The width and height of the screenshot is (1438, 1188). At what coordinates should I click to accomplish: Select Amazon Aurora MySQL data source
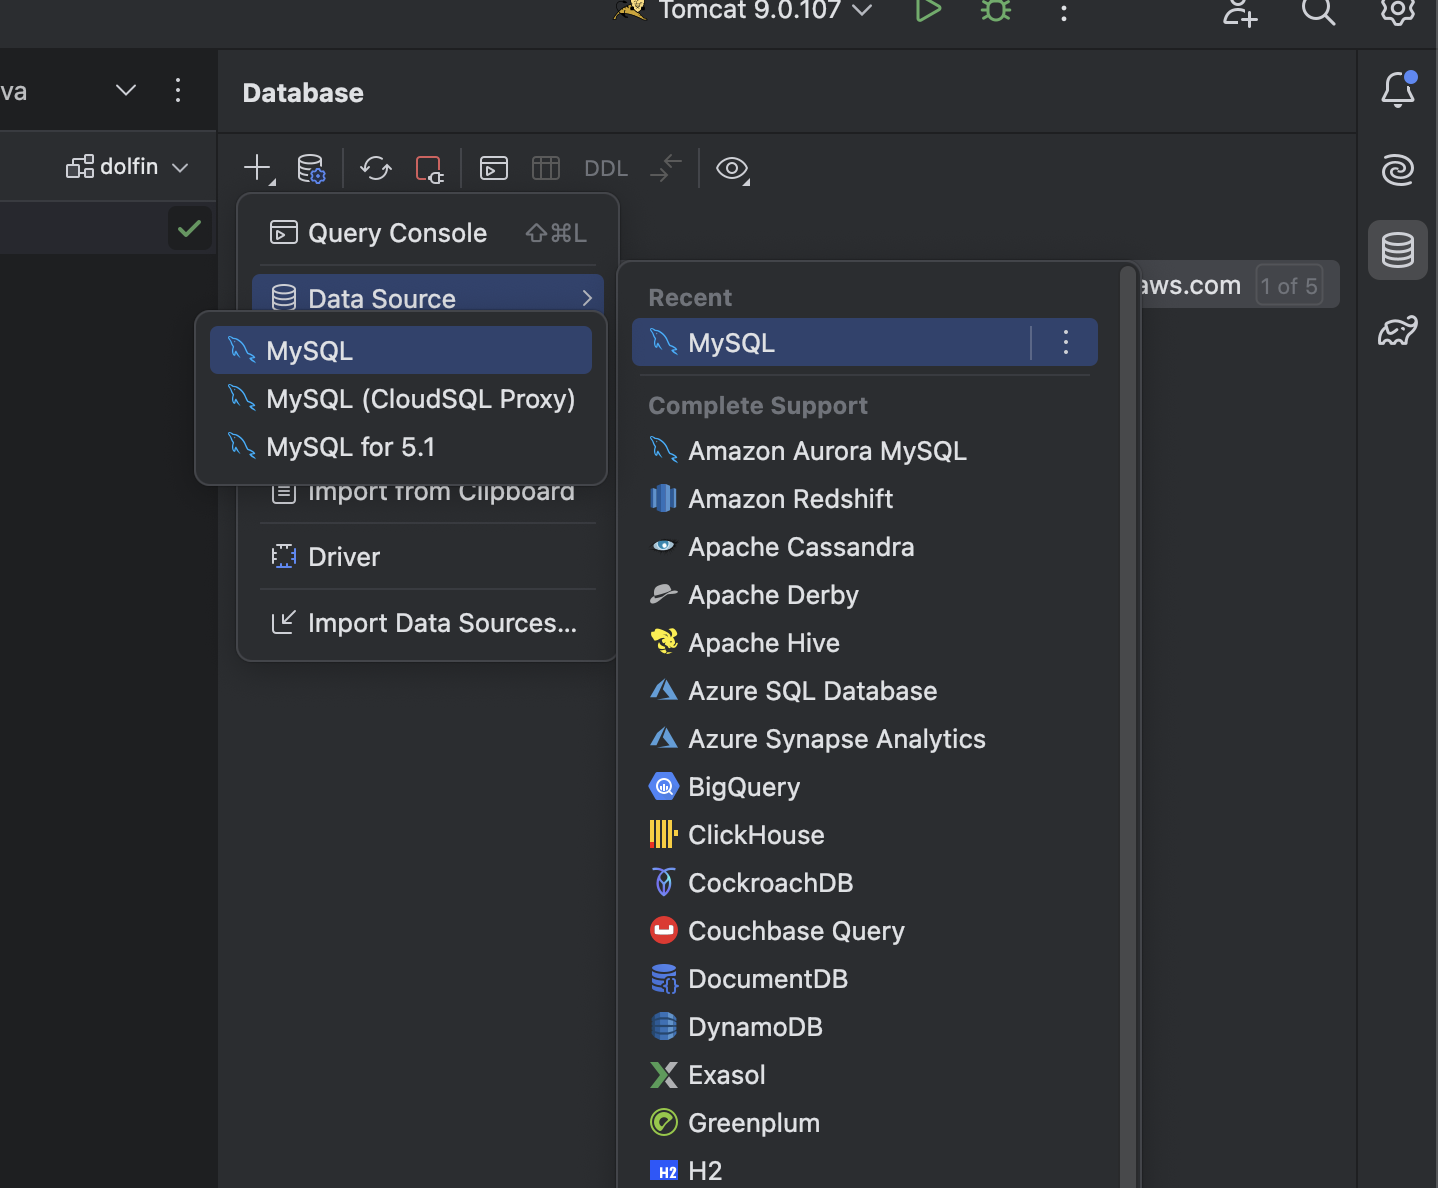[865, 451]
